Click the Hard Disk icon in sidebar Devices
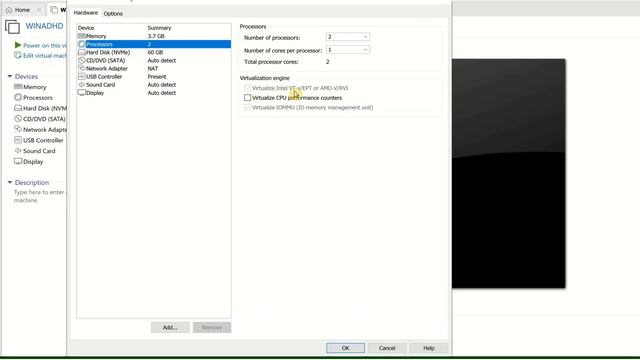Viewport: 640px width, 360px height. 18,108
